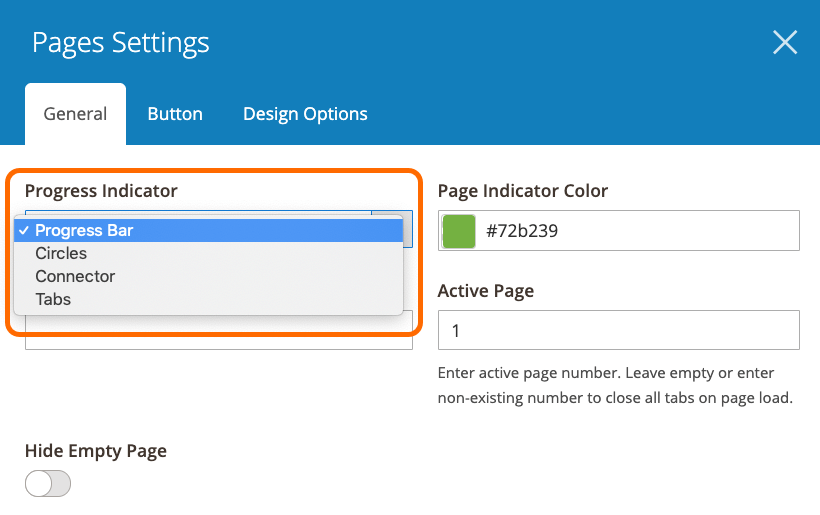Focus the Active Page number field

point(618,330)
